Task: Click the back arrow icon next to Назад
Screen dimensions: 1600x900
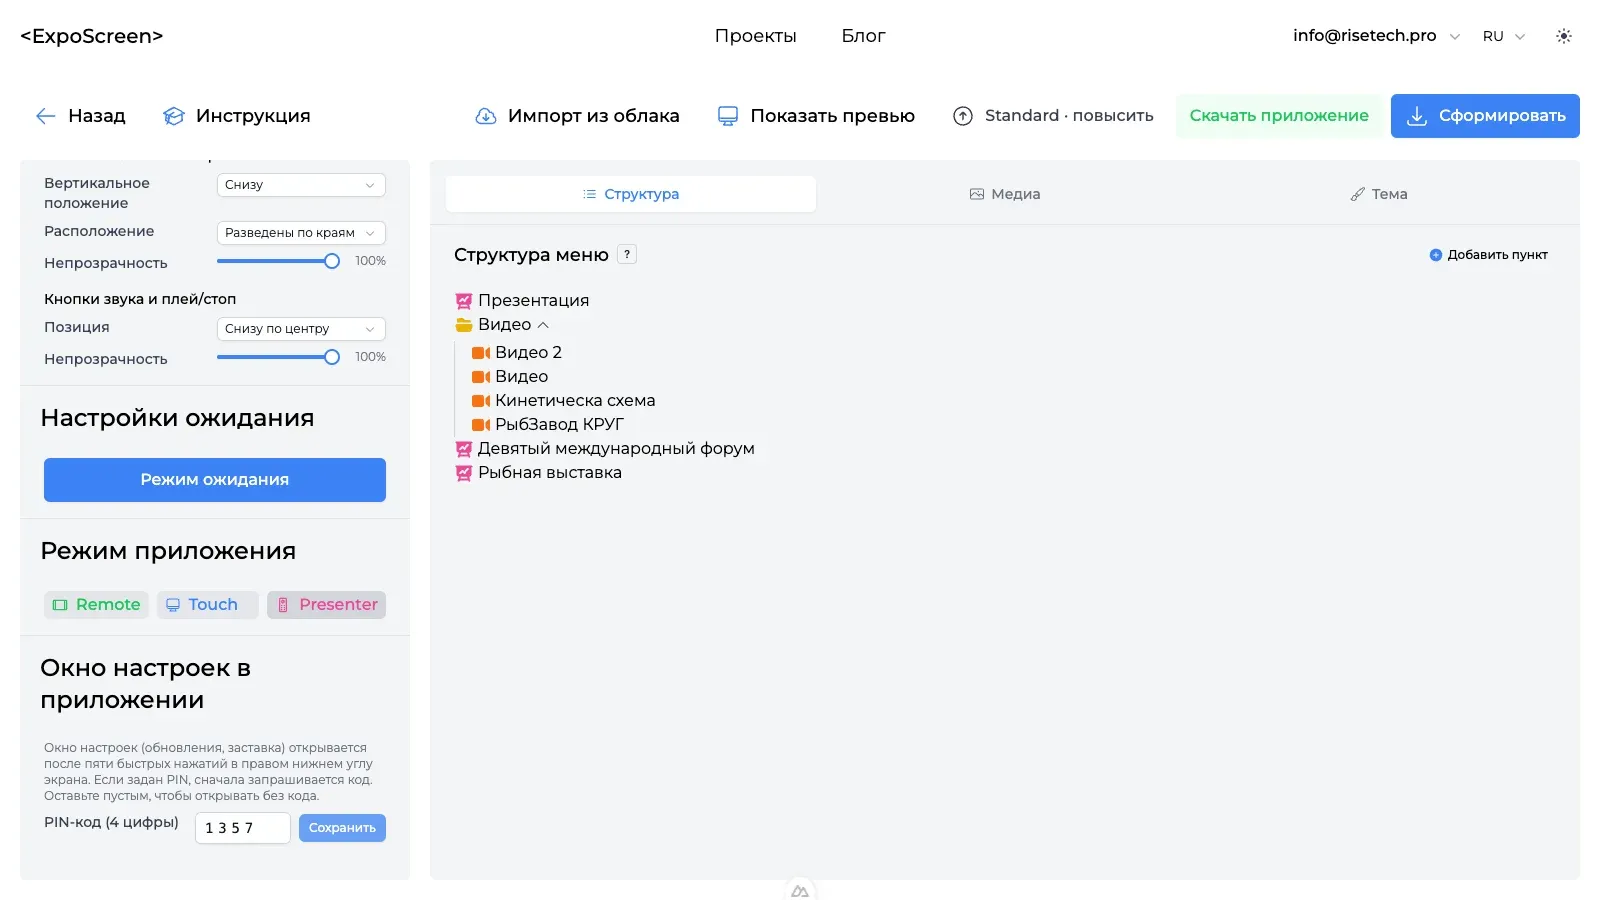Action: pyautogui.click(x=45, y=116)
